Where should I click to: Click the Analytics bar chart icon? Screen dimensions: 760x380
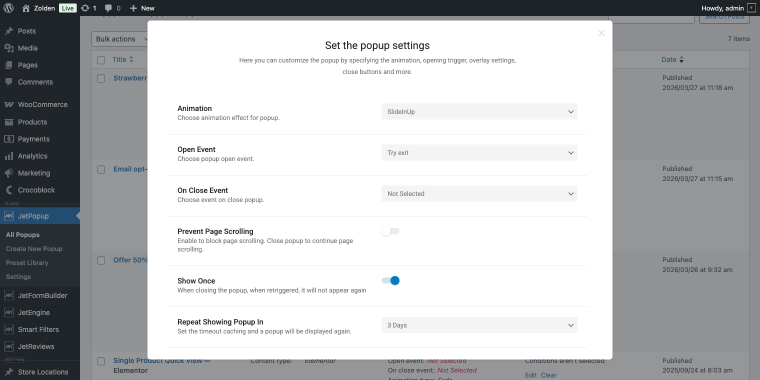(x=9, y=156)
